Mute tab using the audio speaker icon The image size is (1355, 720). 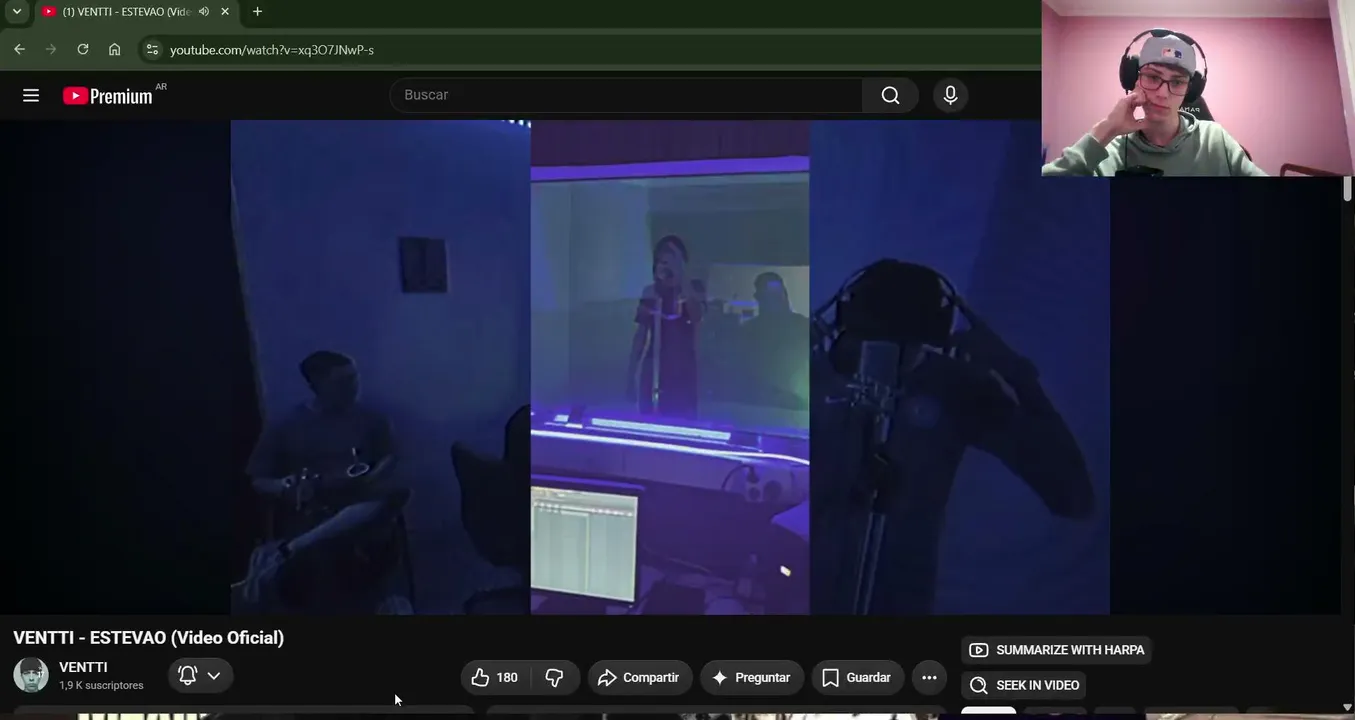(204, 12)
